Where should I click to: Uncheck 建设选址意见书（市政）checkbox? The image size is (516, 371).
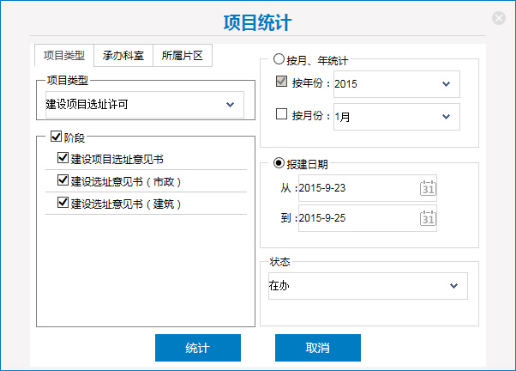click(63, 180)
